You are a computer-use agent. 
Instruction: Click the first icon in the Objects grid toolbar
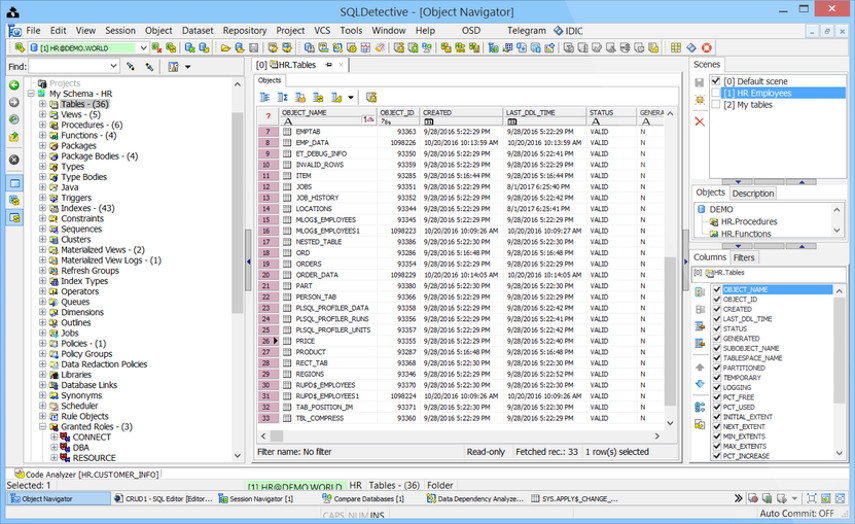click(x=265, y=98)
